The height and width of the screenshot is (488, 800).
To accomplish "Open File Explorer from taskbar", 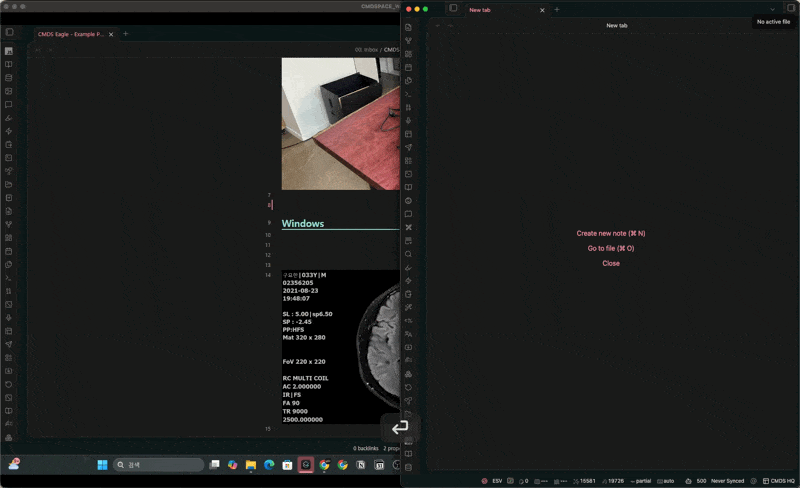I will coord(251,465).
